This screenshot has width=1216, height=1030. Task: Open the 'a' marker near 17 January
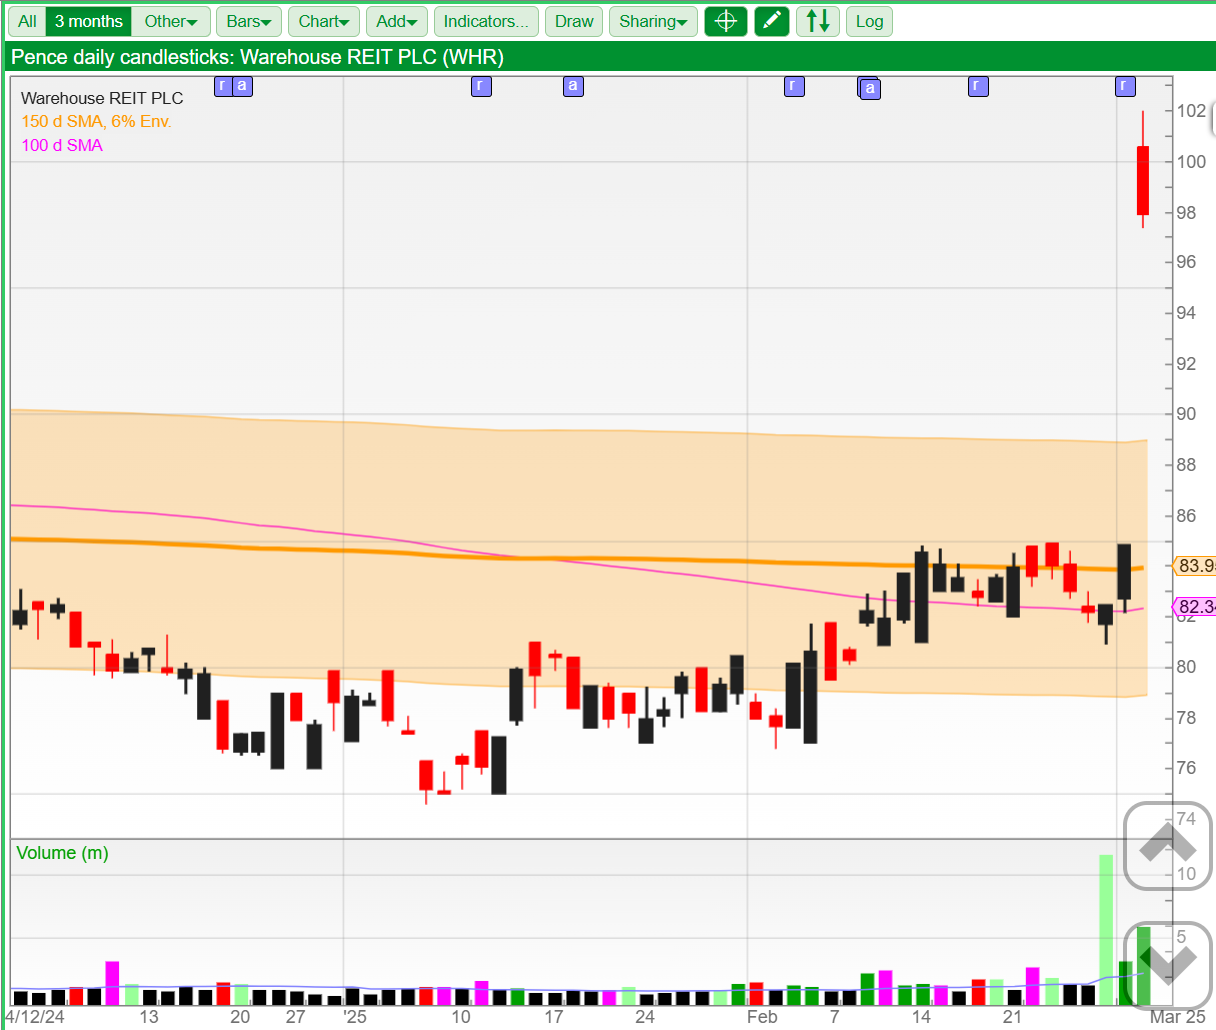(x=573, y=86)
